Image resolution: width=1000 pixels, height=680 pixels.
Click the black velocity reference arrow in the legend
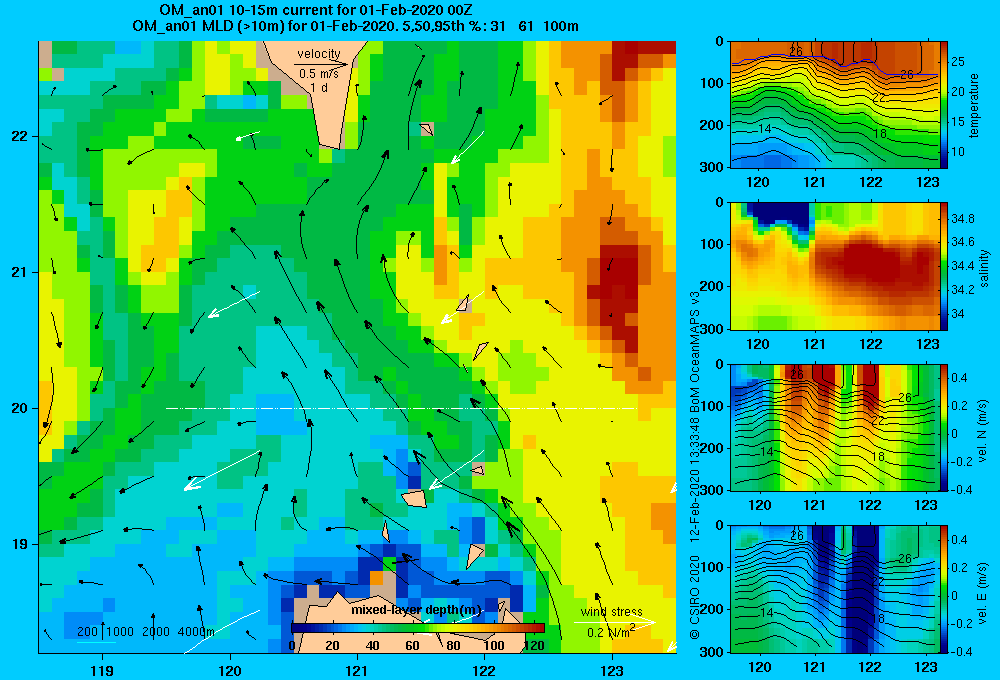(x=322, y=64)
